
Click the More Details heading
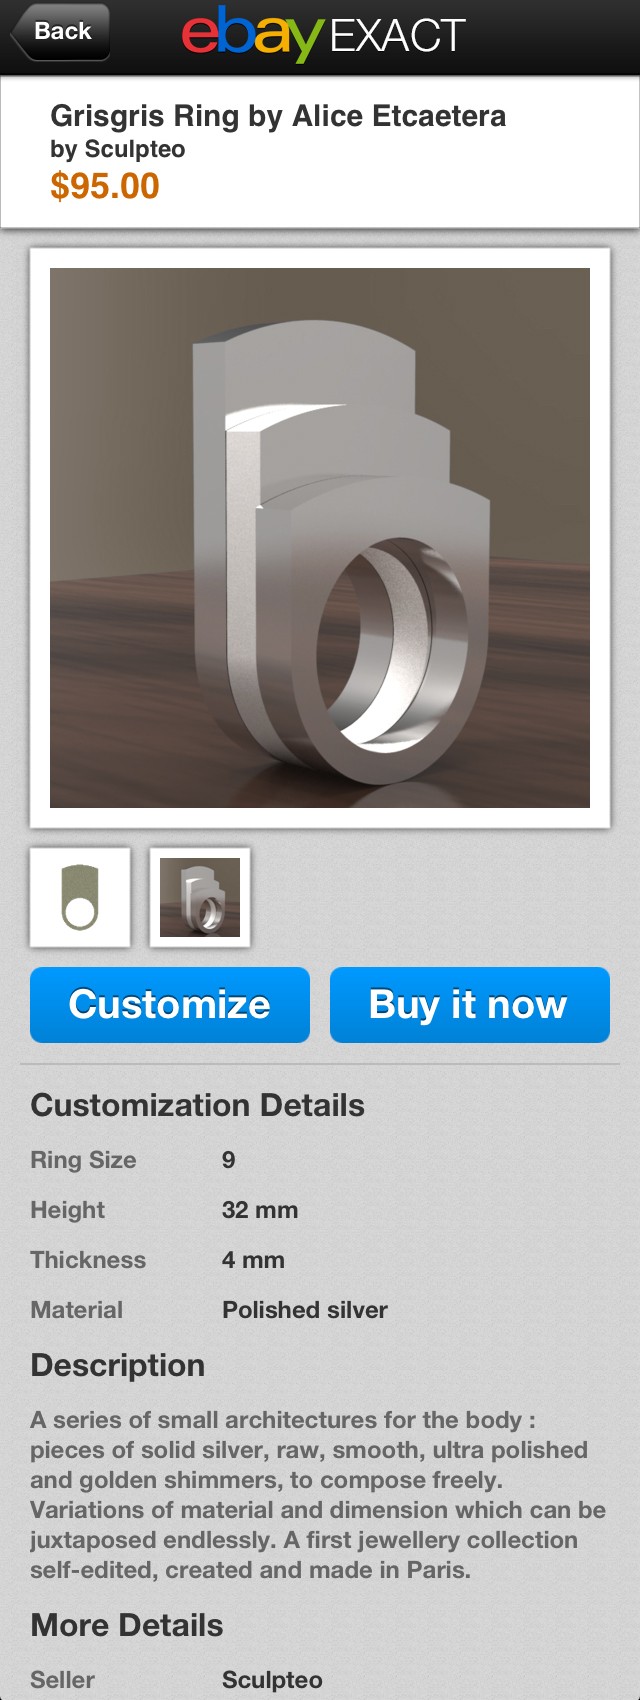click(127, 1626)
